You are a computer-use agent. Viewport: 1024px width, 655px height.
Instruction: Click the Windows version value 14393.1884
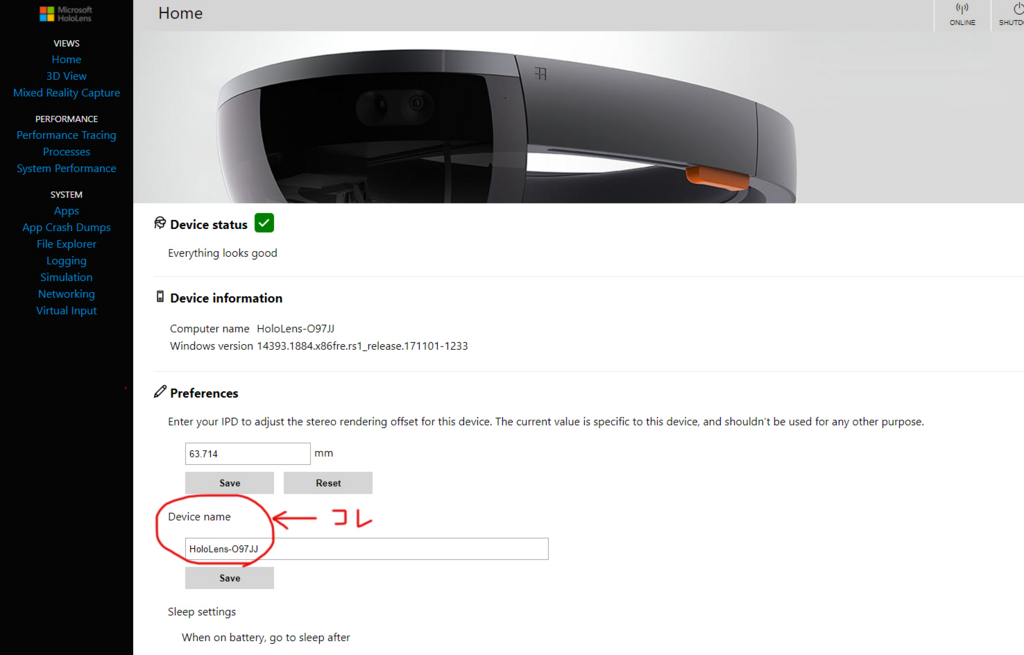click(362, 345)
